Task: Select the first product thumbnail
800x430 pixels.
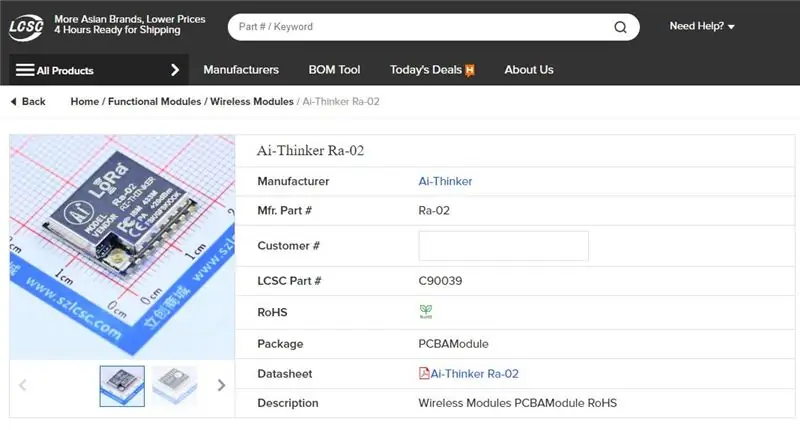Action: (122, 386)
